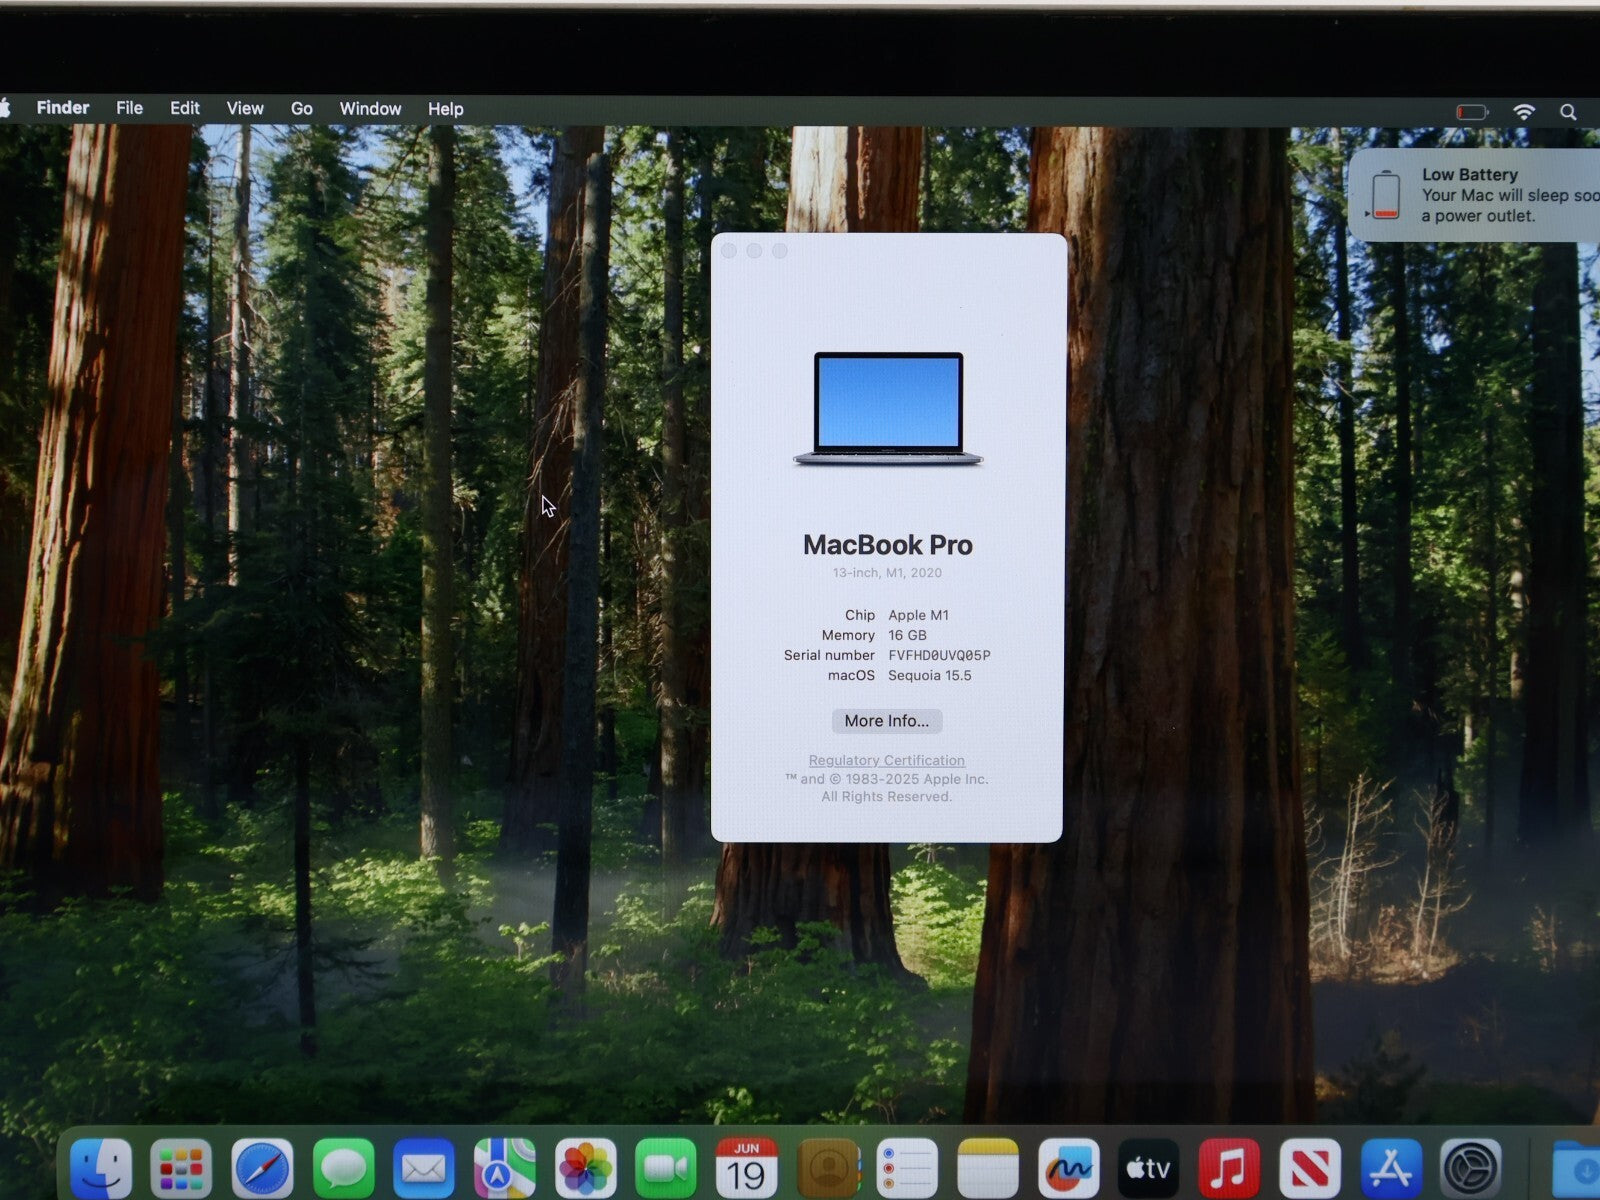Open the Wi-Fi menu bar icon
1600x1200 pixels.
pyautogui.click(x=1524, y=112)
